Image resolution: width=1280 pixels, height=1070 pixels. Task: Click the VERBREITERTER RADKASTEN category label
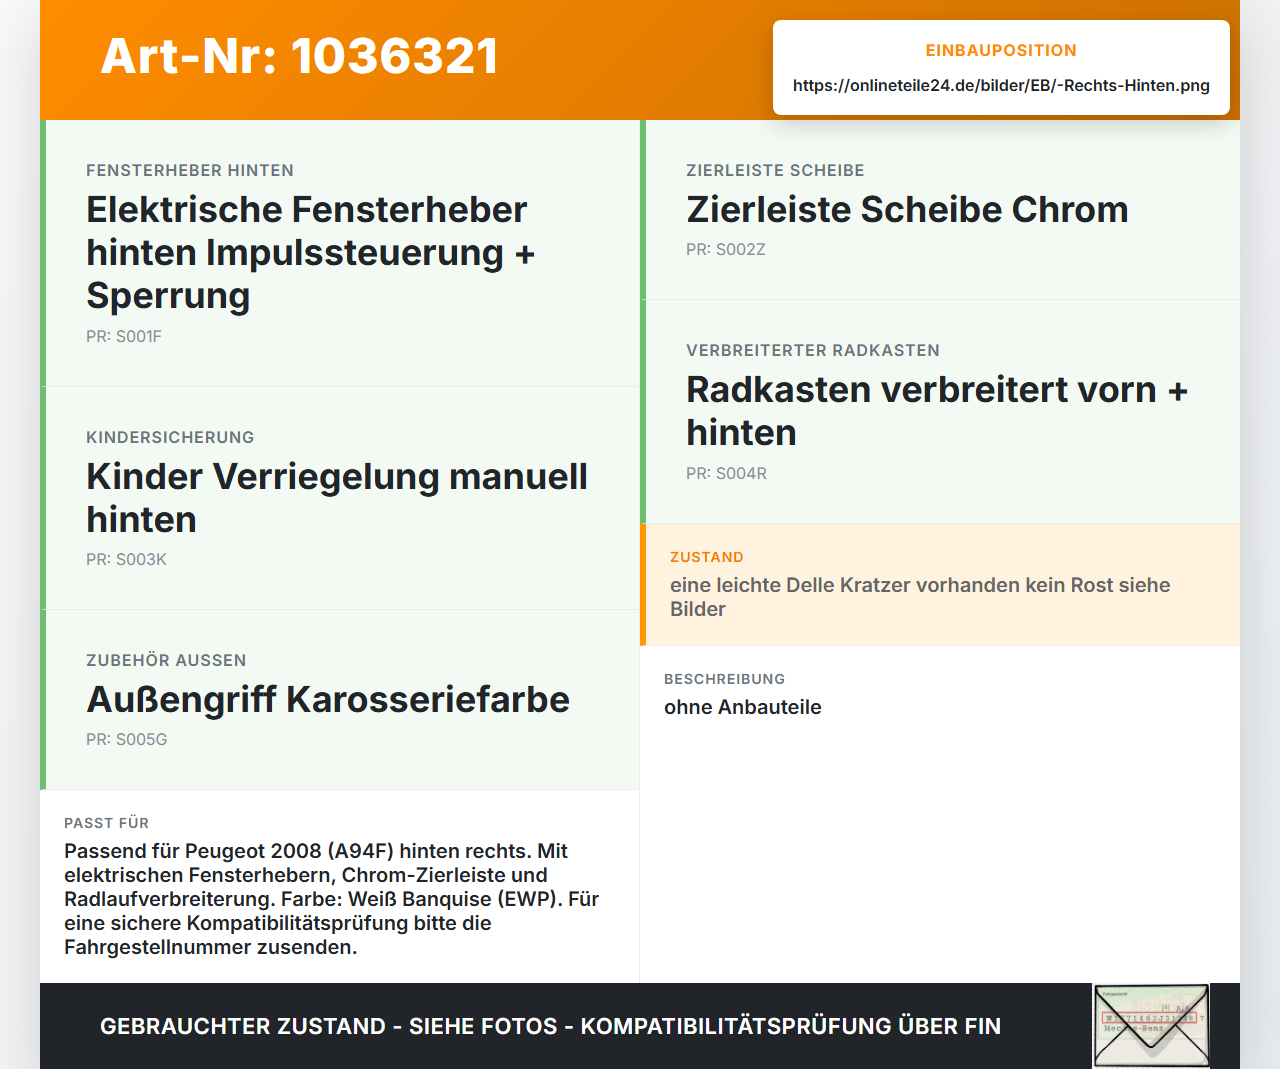pos(813,350)
